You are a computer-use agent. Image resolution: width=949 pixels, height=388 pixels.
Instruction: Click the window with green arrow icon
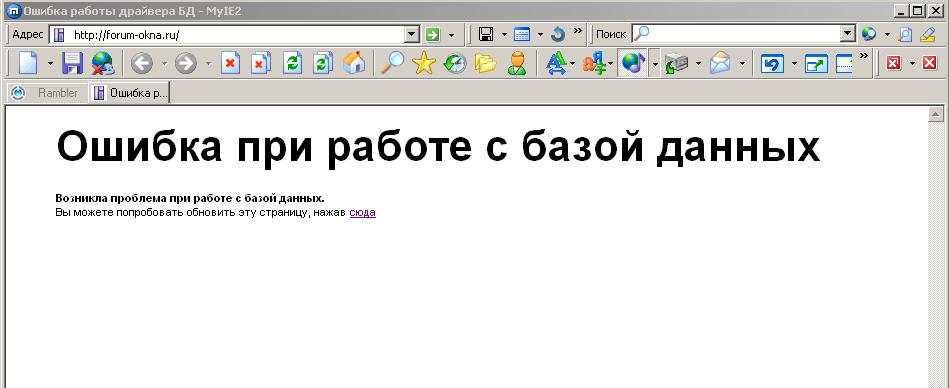coord(816,63)
